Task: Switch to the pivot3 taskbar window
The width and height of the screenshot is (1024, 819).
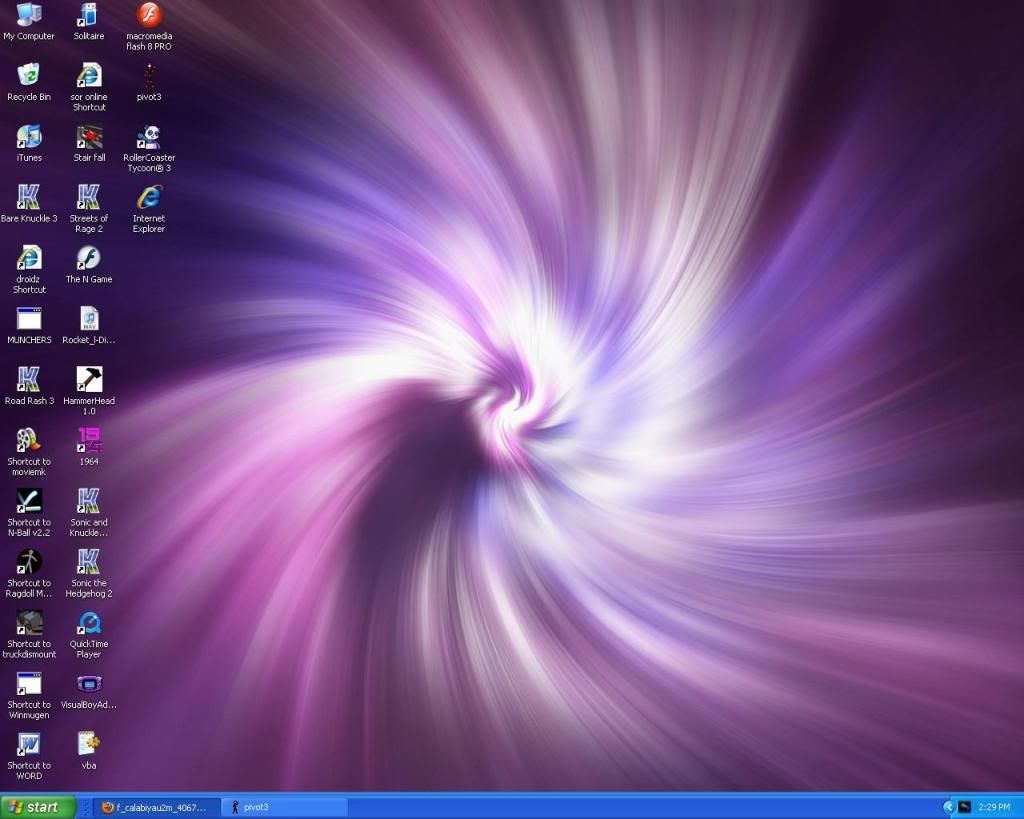Action: 283,806
